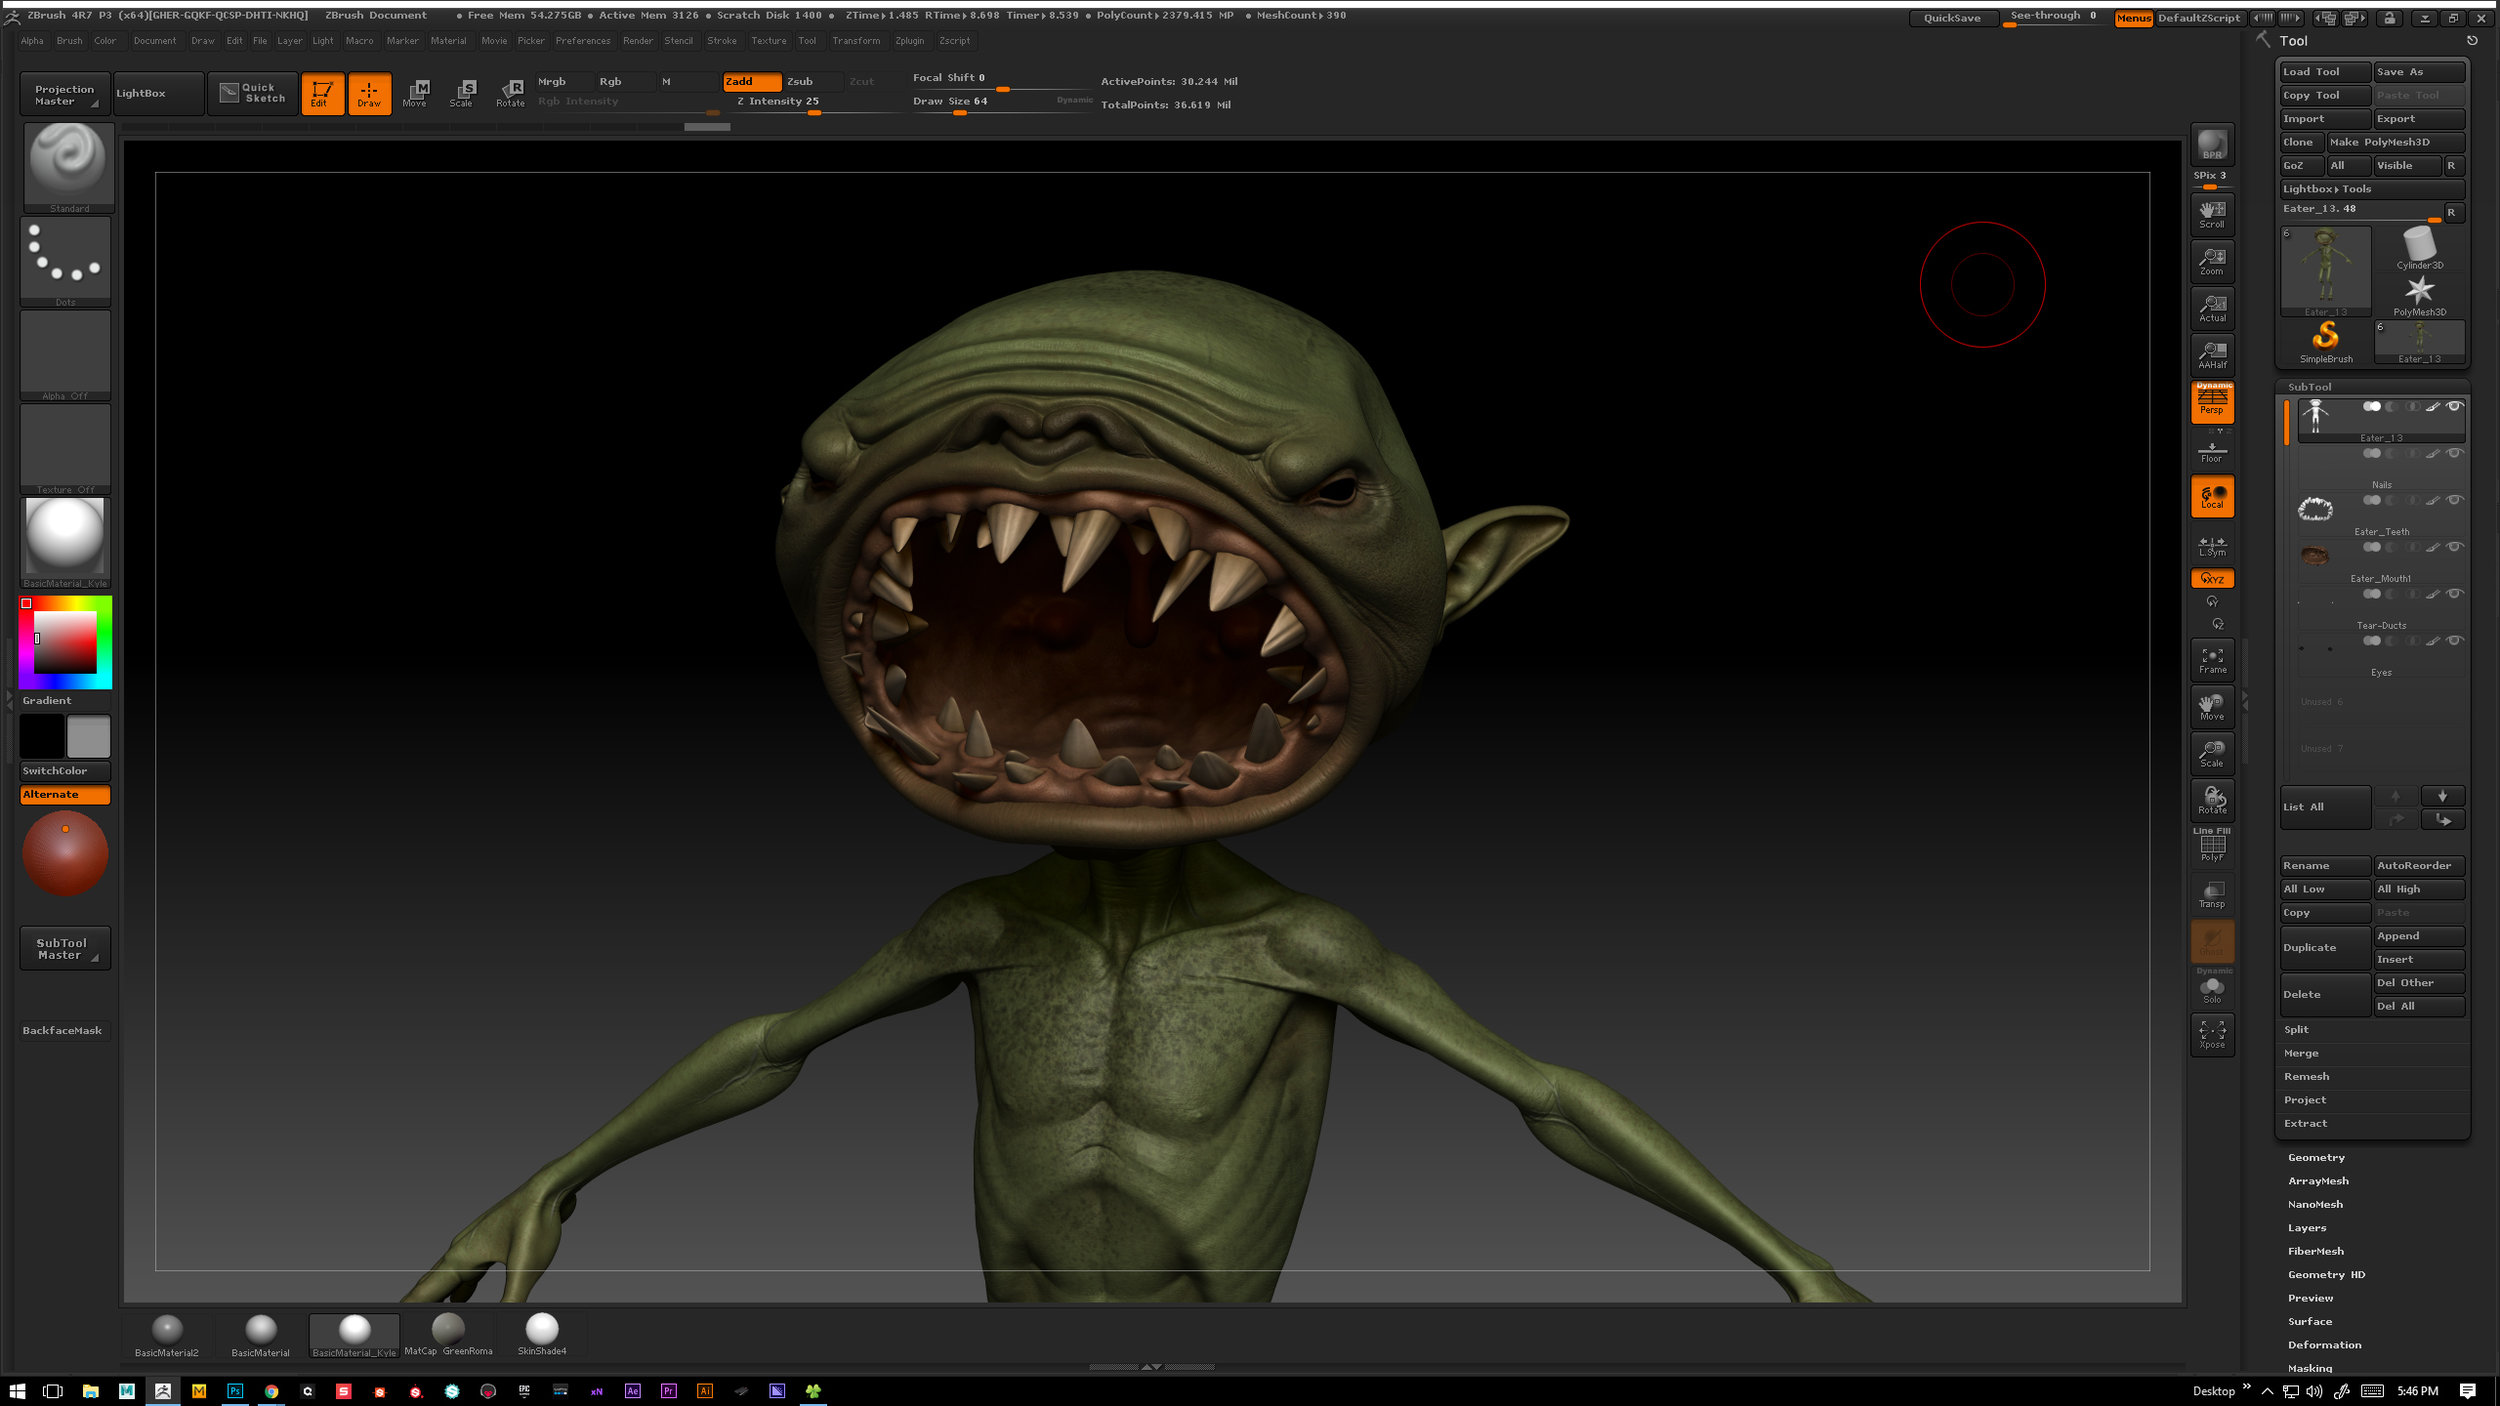
Task: Open the Zplugin menu
Action: pos(910,41)
